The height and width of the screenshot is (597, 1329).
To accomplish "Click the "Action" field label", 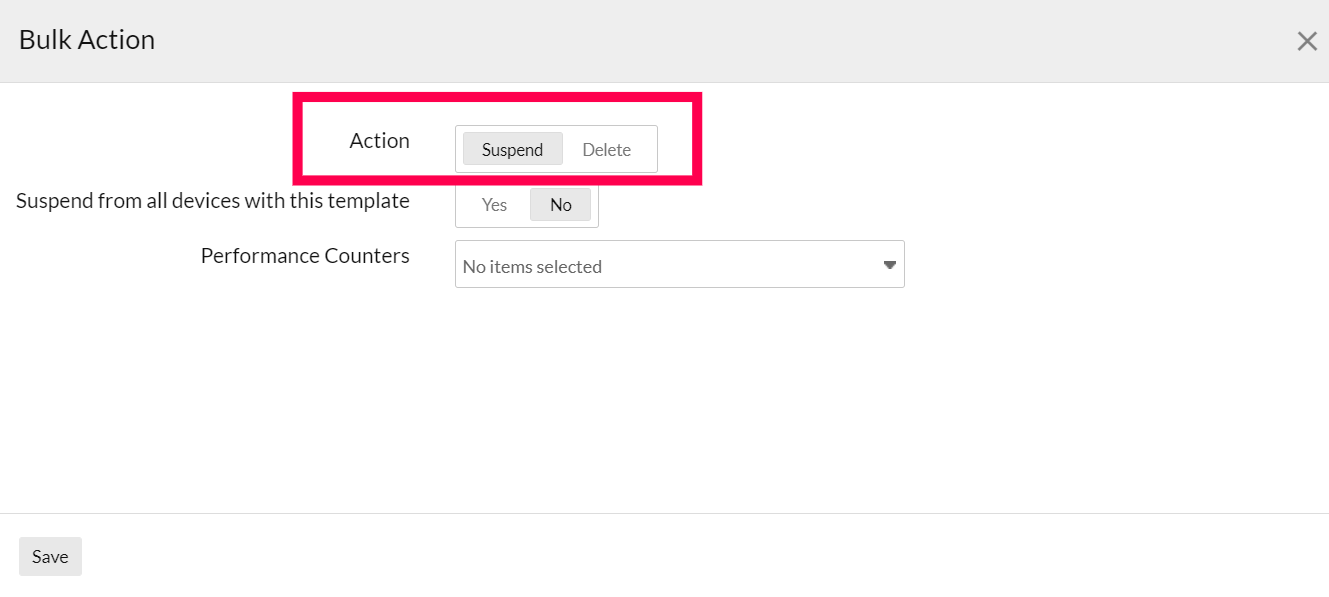I will [379, 141].
